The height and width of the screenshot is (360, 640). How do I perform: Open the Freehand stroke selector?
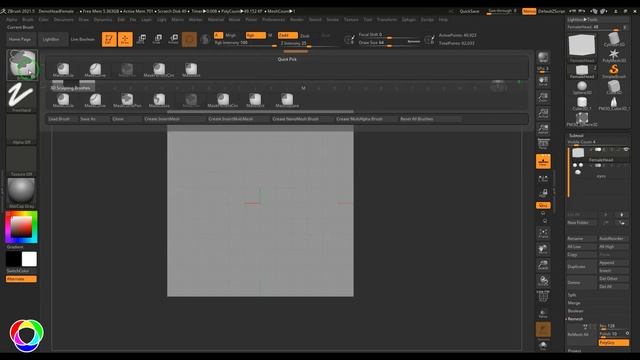point(21,97)
